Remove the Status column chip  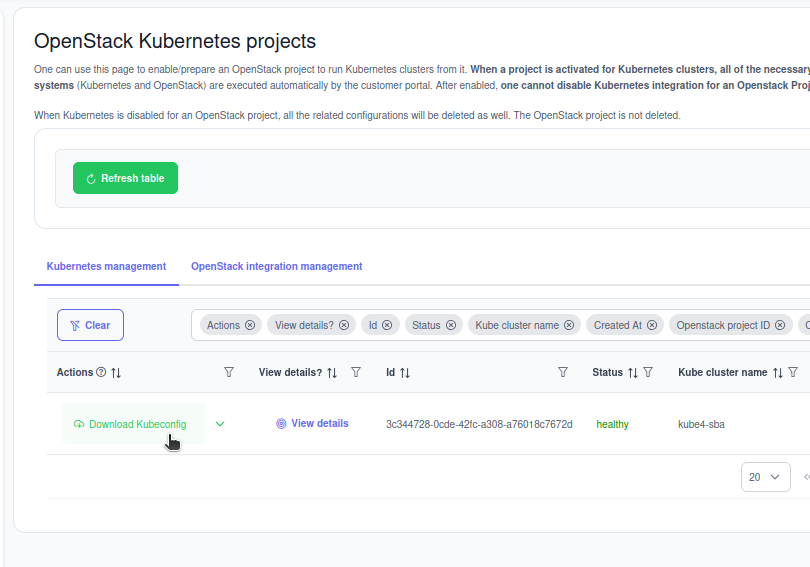(x=451, y=325)
